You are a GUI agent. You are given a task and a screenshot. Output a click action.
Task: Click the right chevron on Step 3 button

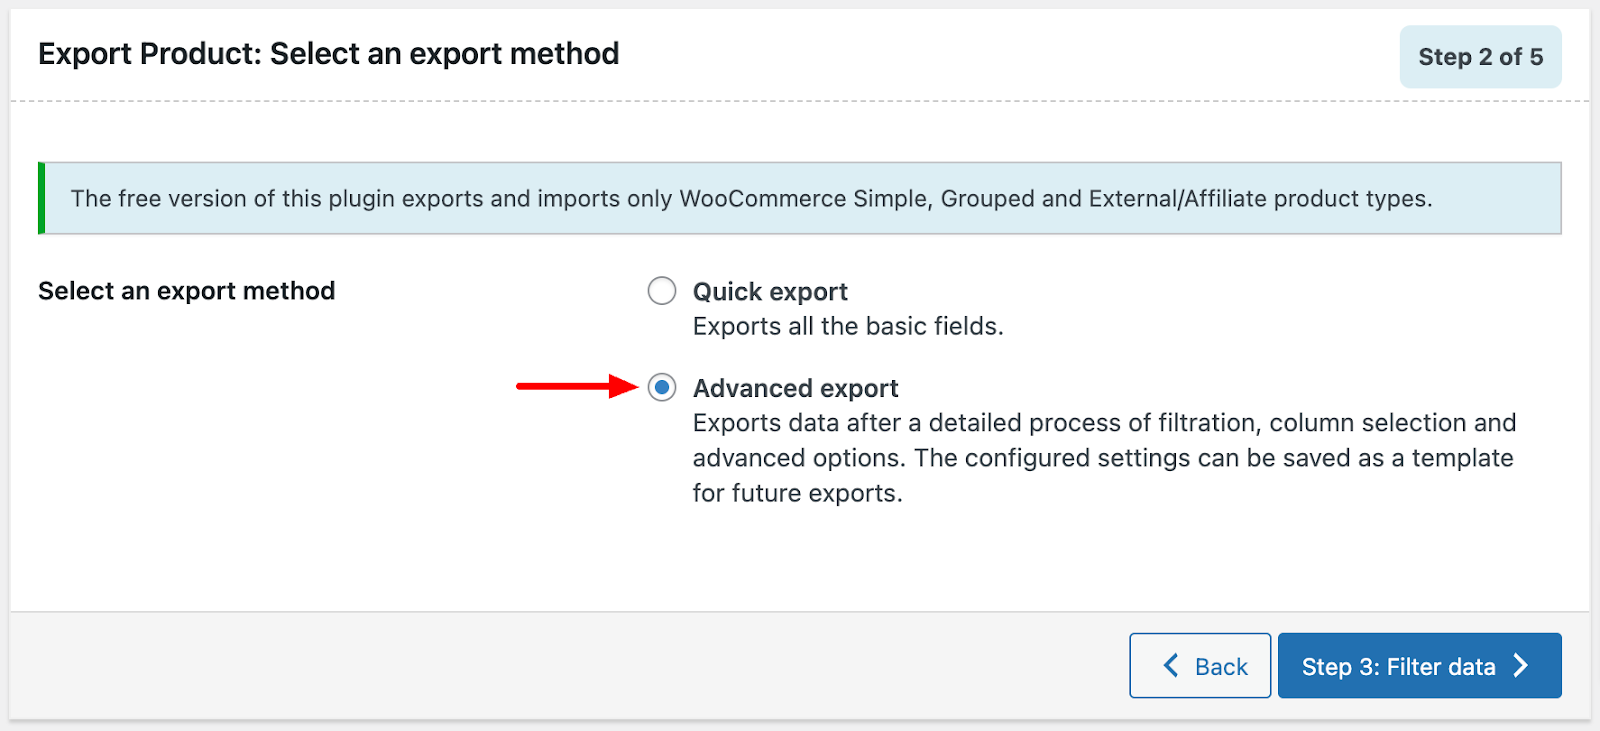tap(1521, 666)
